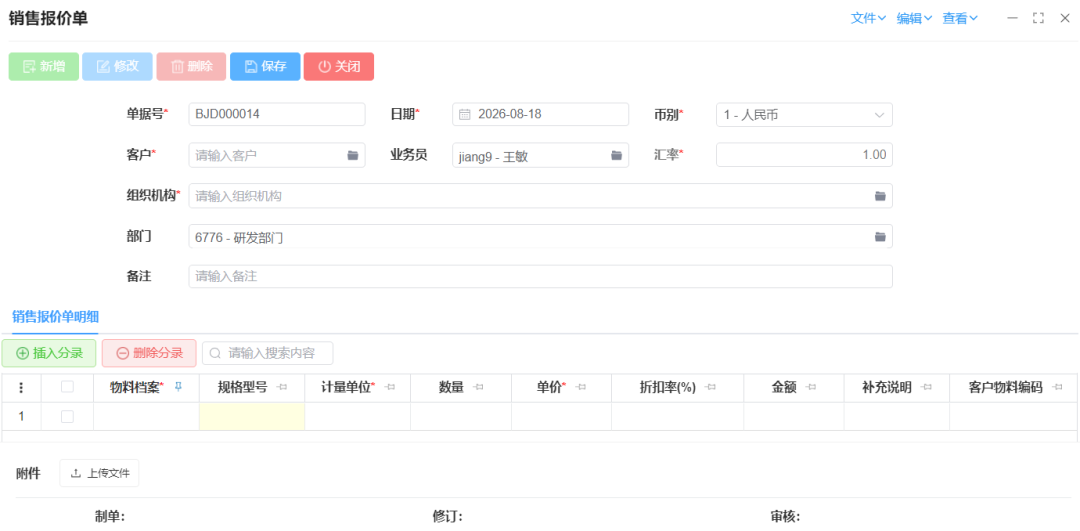Save the quotation with 保存

(264, 67)
